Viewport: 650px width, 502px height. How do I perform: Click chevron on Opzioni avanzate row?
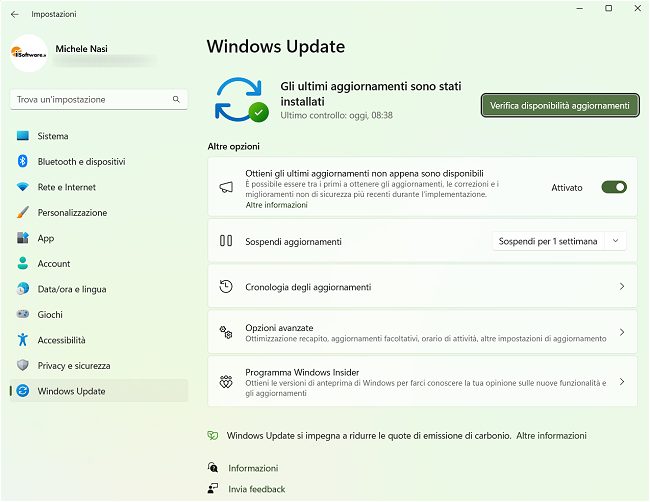pos(622,332)
